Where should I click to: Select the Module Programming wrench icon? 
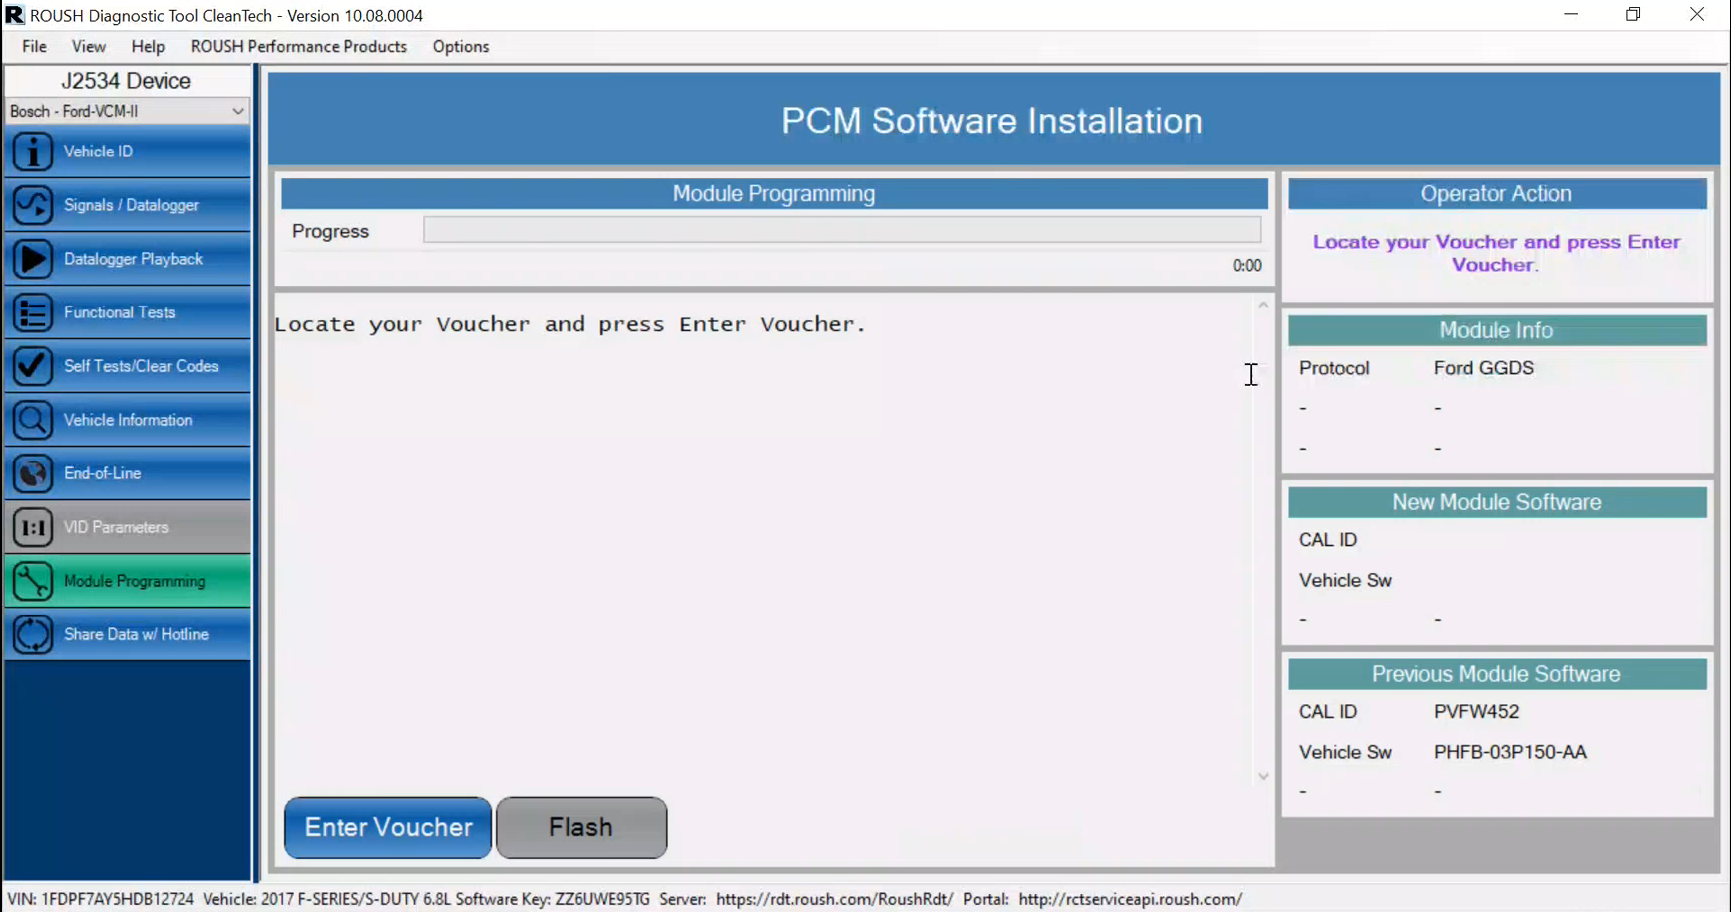pyautogui.click(x=32, y=581)
